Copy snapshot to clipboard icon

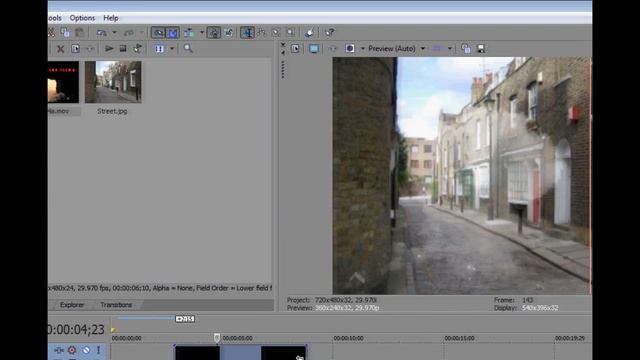pyautogui.click(x=466, y=49)
